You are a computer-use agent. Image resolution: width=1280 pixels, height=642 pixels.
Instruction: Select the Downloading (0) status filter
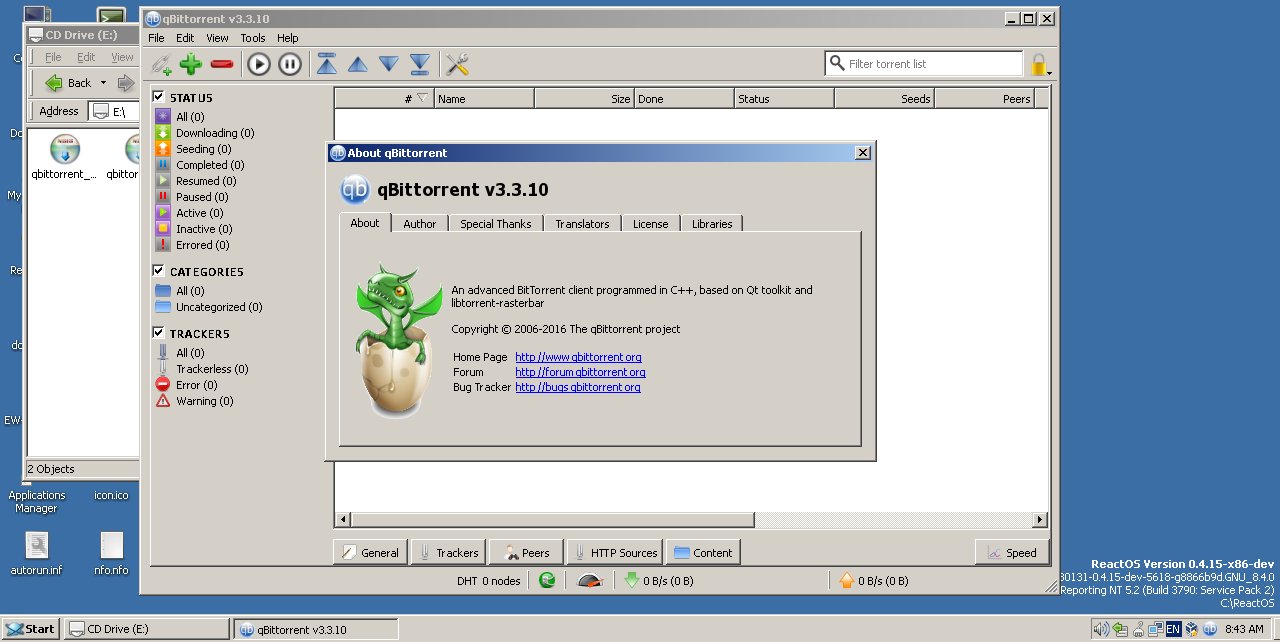(x=214, y=133)
